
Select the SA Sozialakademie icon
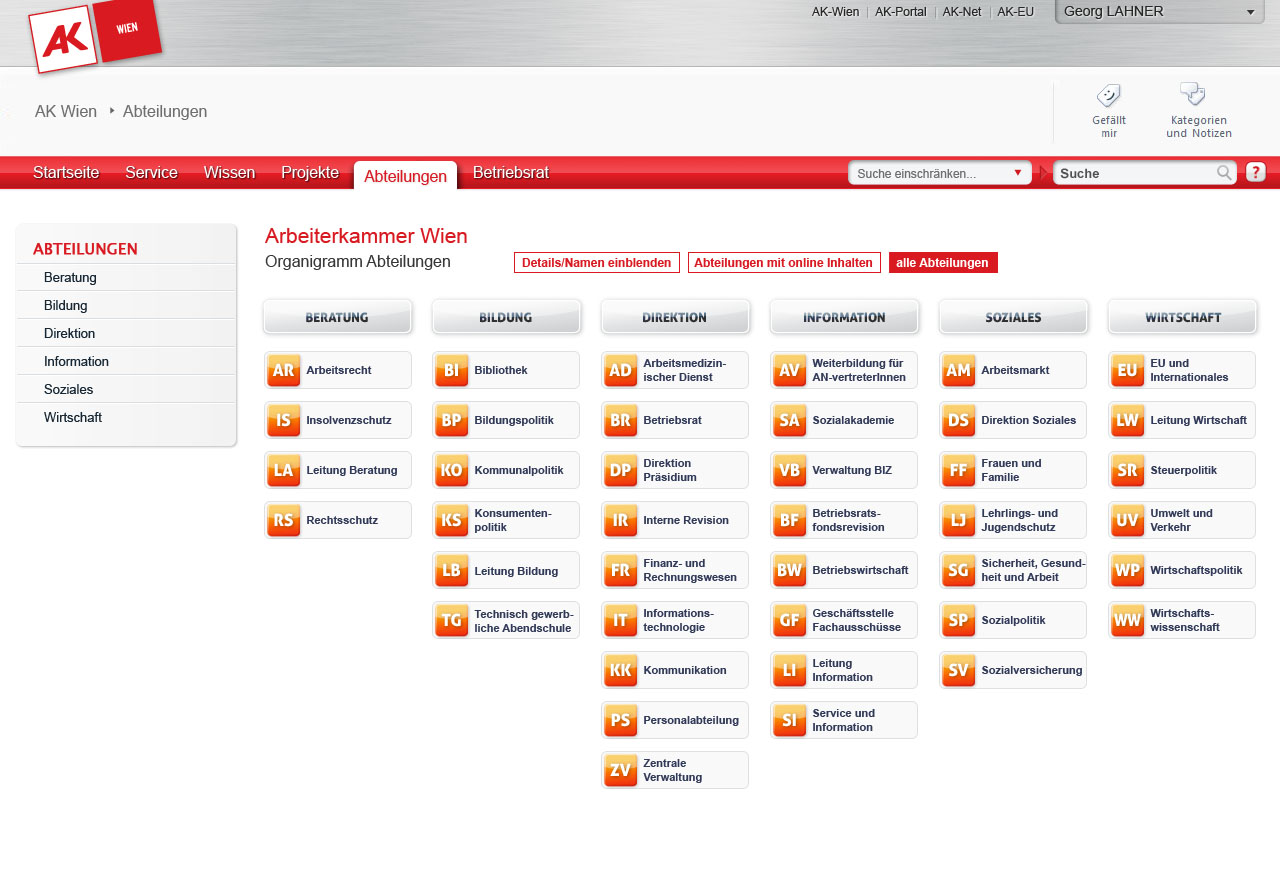(x=790, y=420)
